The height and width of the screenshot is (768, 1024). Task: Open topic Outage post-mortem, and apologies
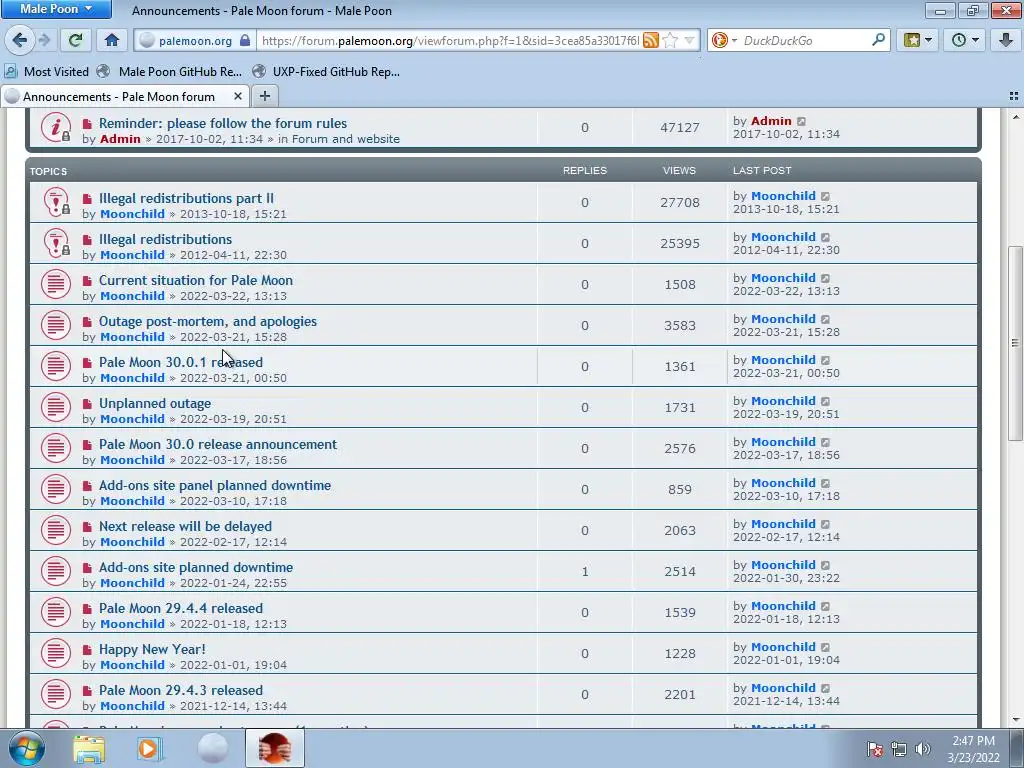208,321
